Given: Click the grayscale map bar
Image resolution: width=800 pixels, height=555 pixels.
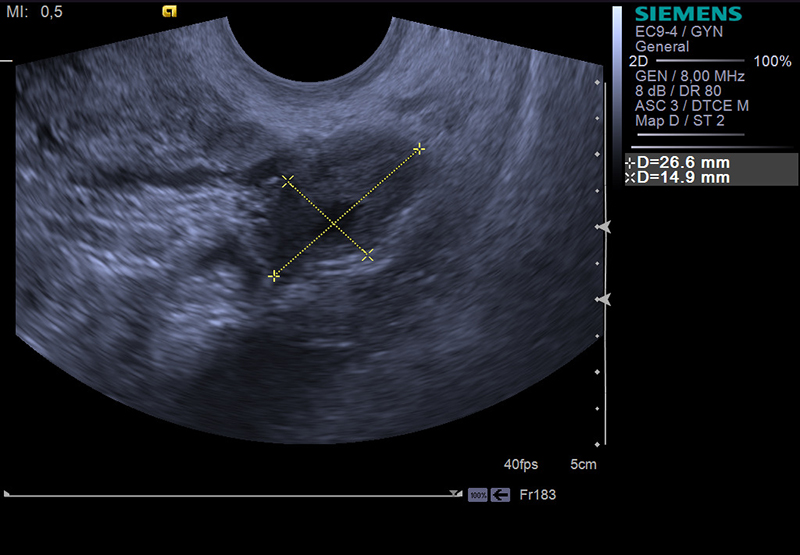Looking at the screenshot, I should [x=617, y=95].
